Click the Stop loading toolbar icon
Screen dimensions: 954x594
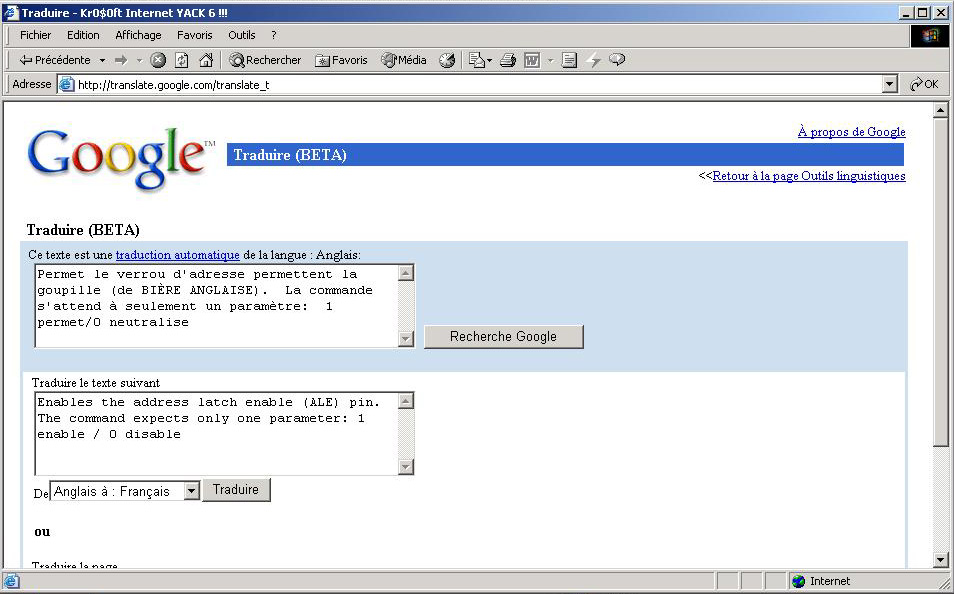coord(158,60)
